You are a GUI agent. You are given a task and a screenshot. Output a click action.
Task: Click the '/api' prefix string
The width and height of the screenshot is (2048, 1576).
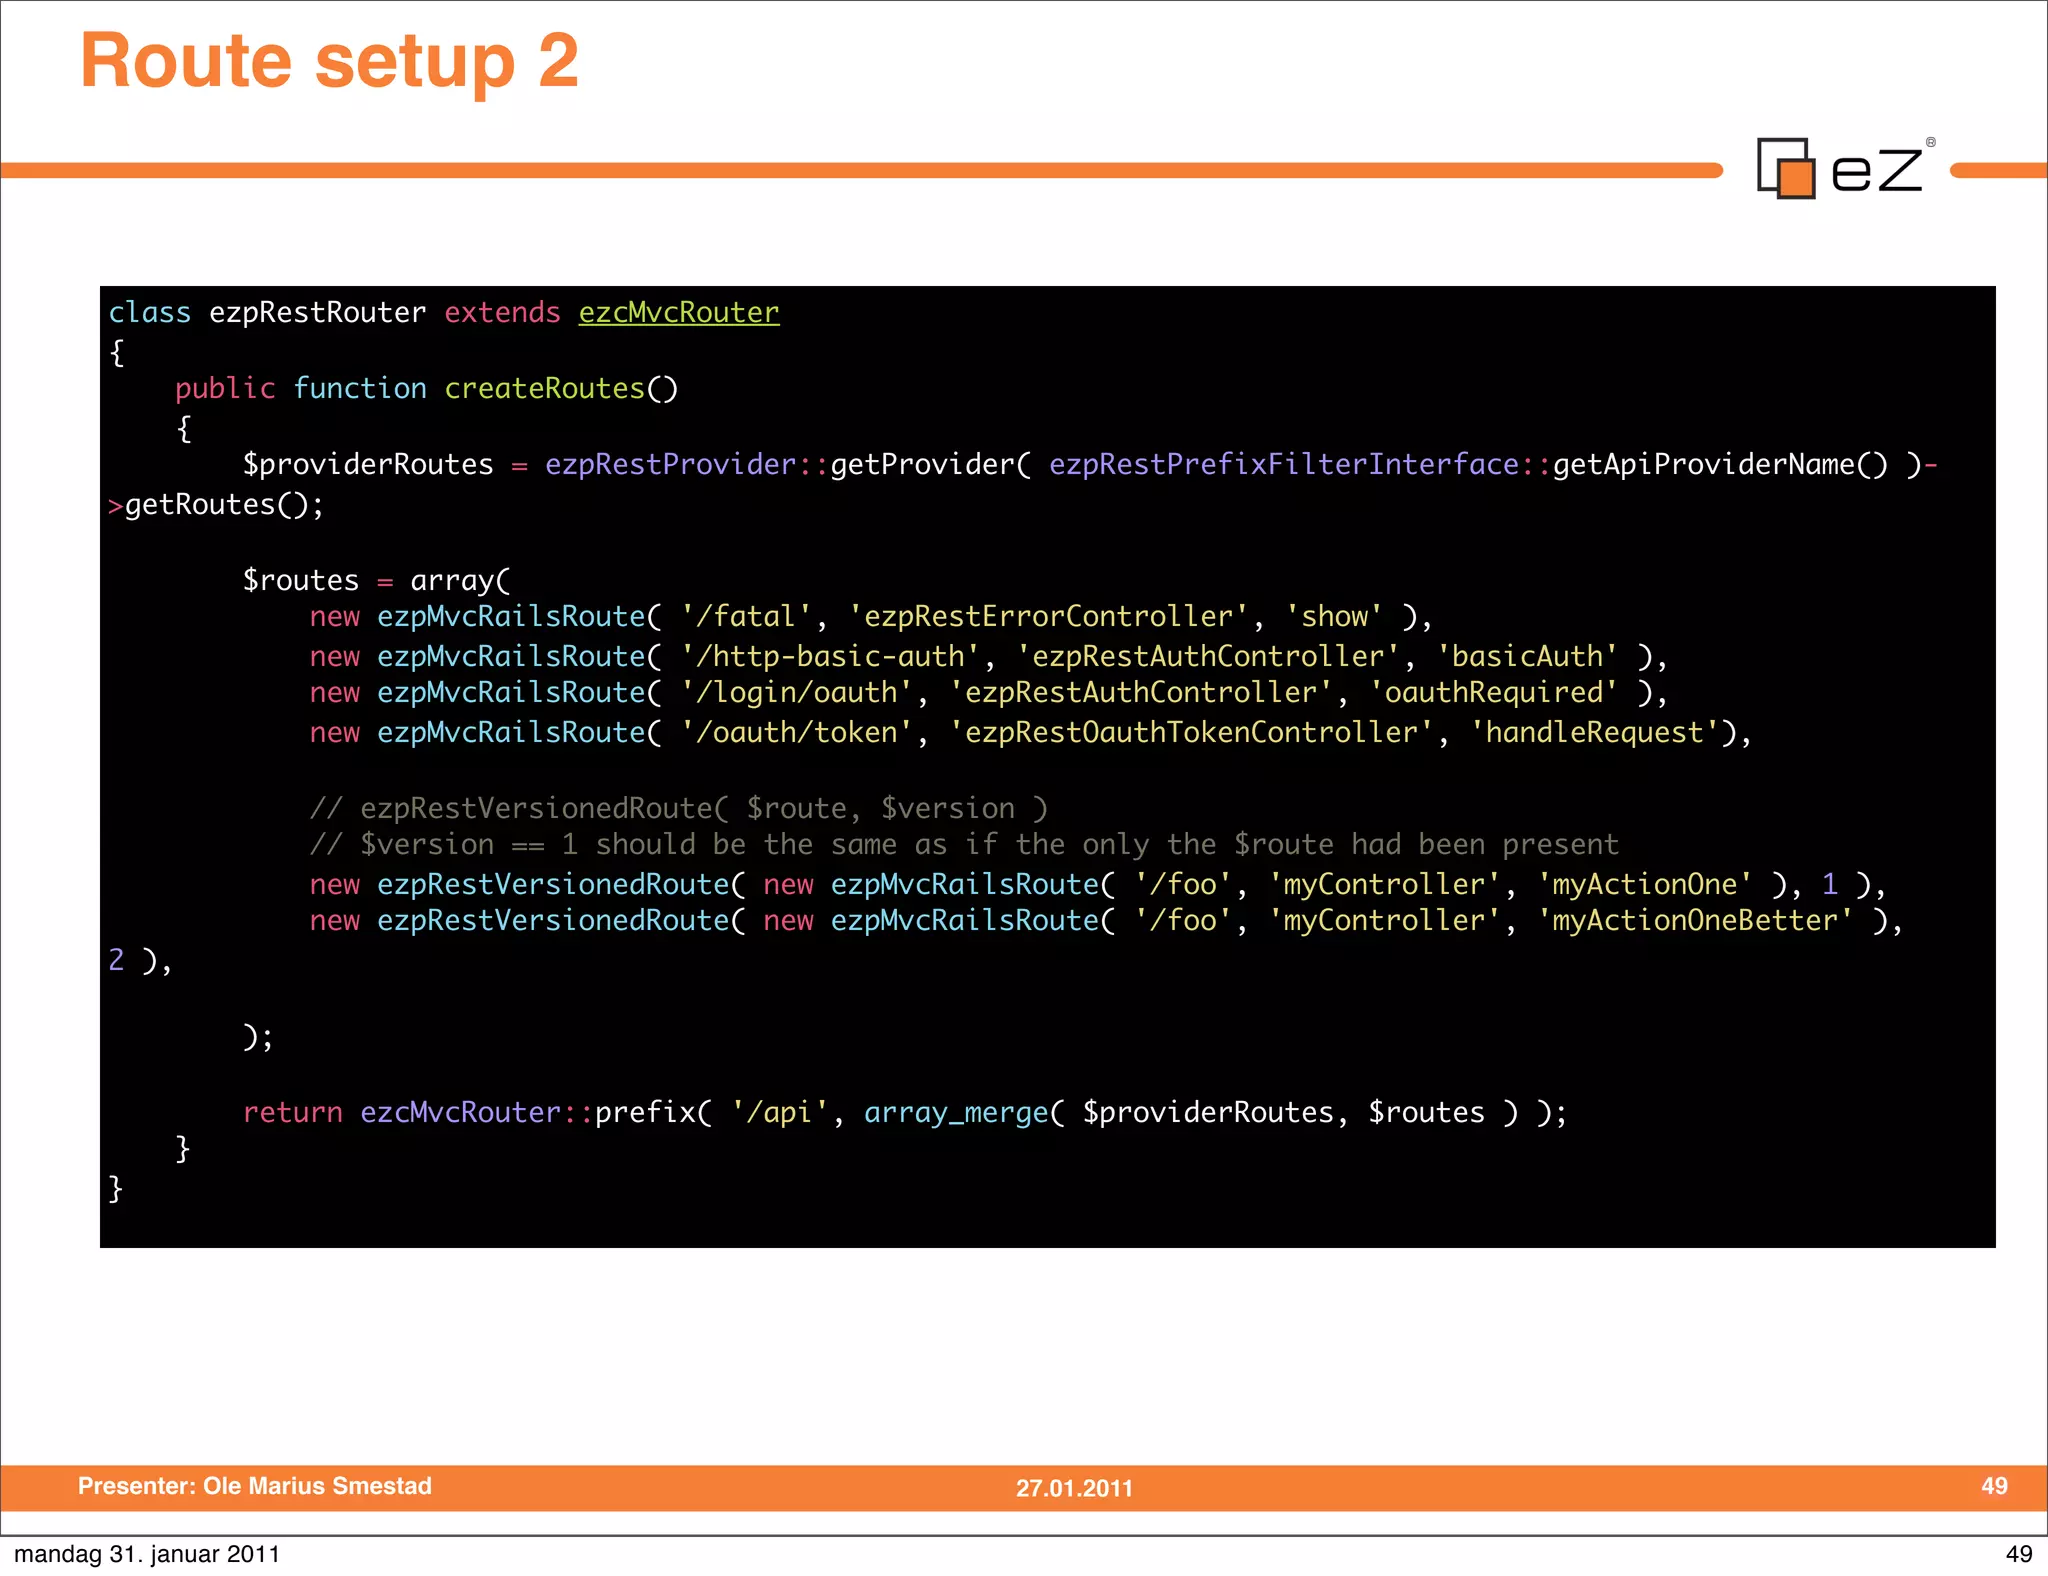[x=780, y=1113]
